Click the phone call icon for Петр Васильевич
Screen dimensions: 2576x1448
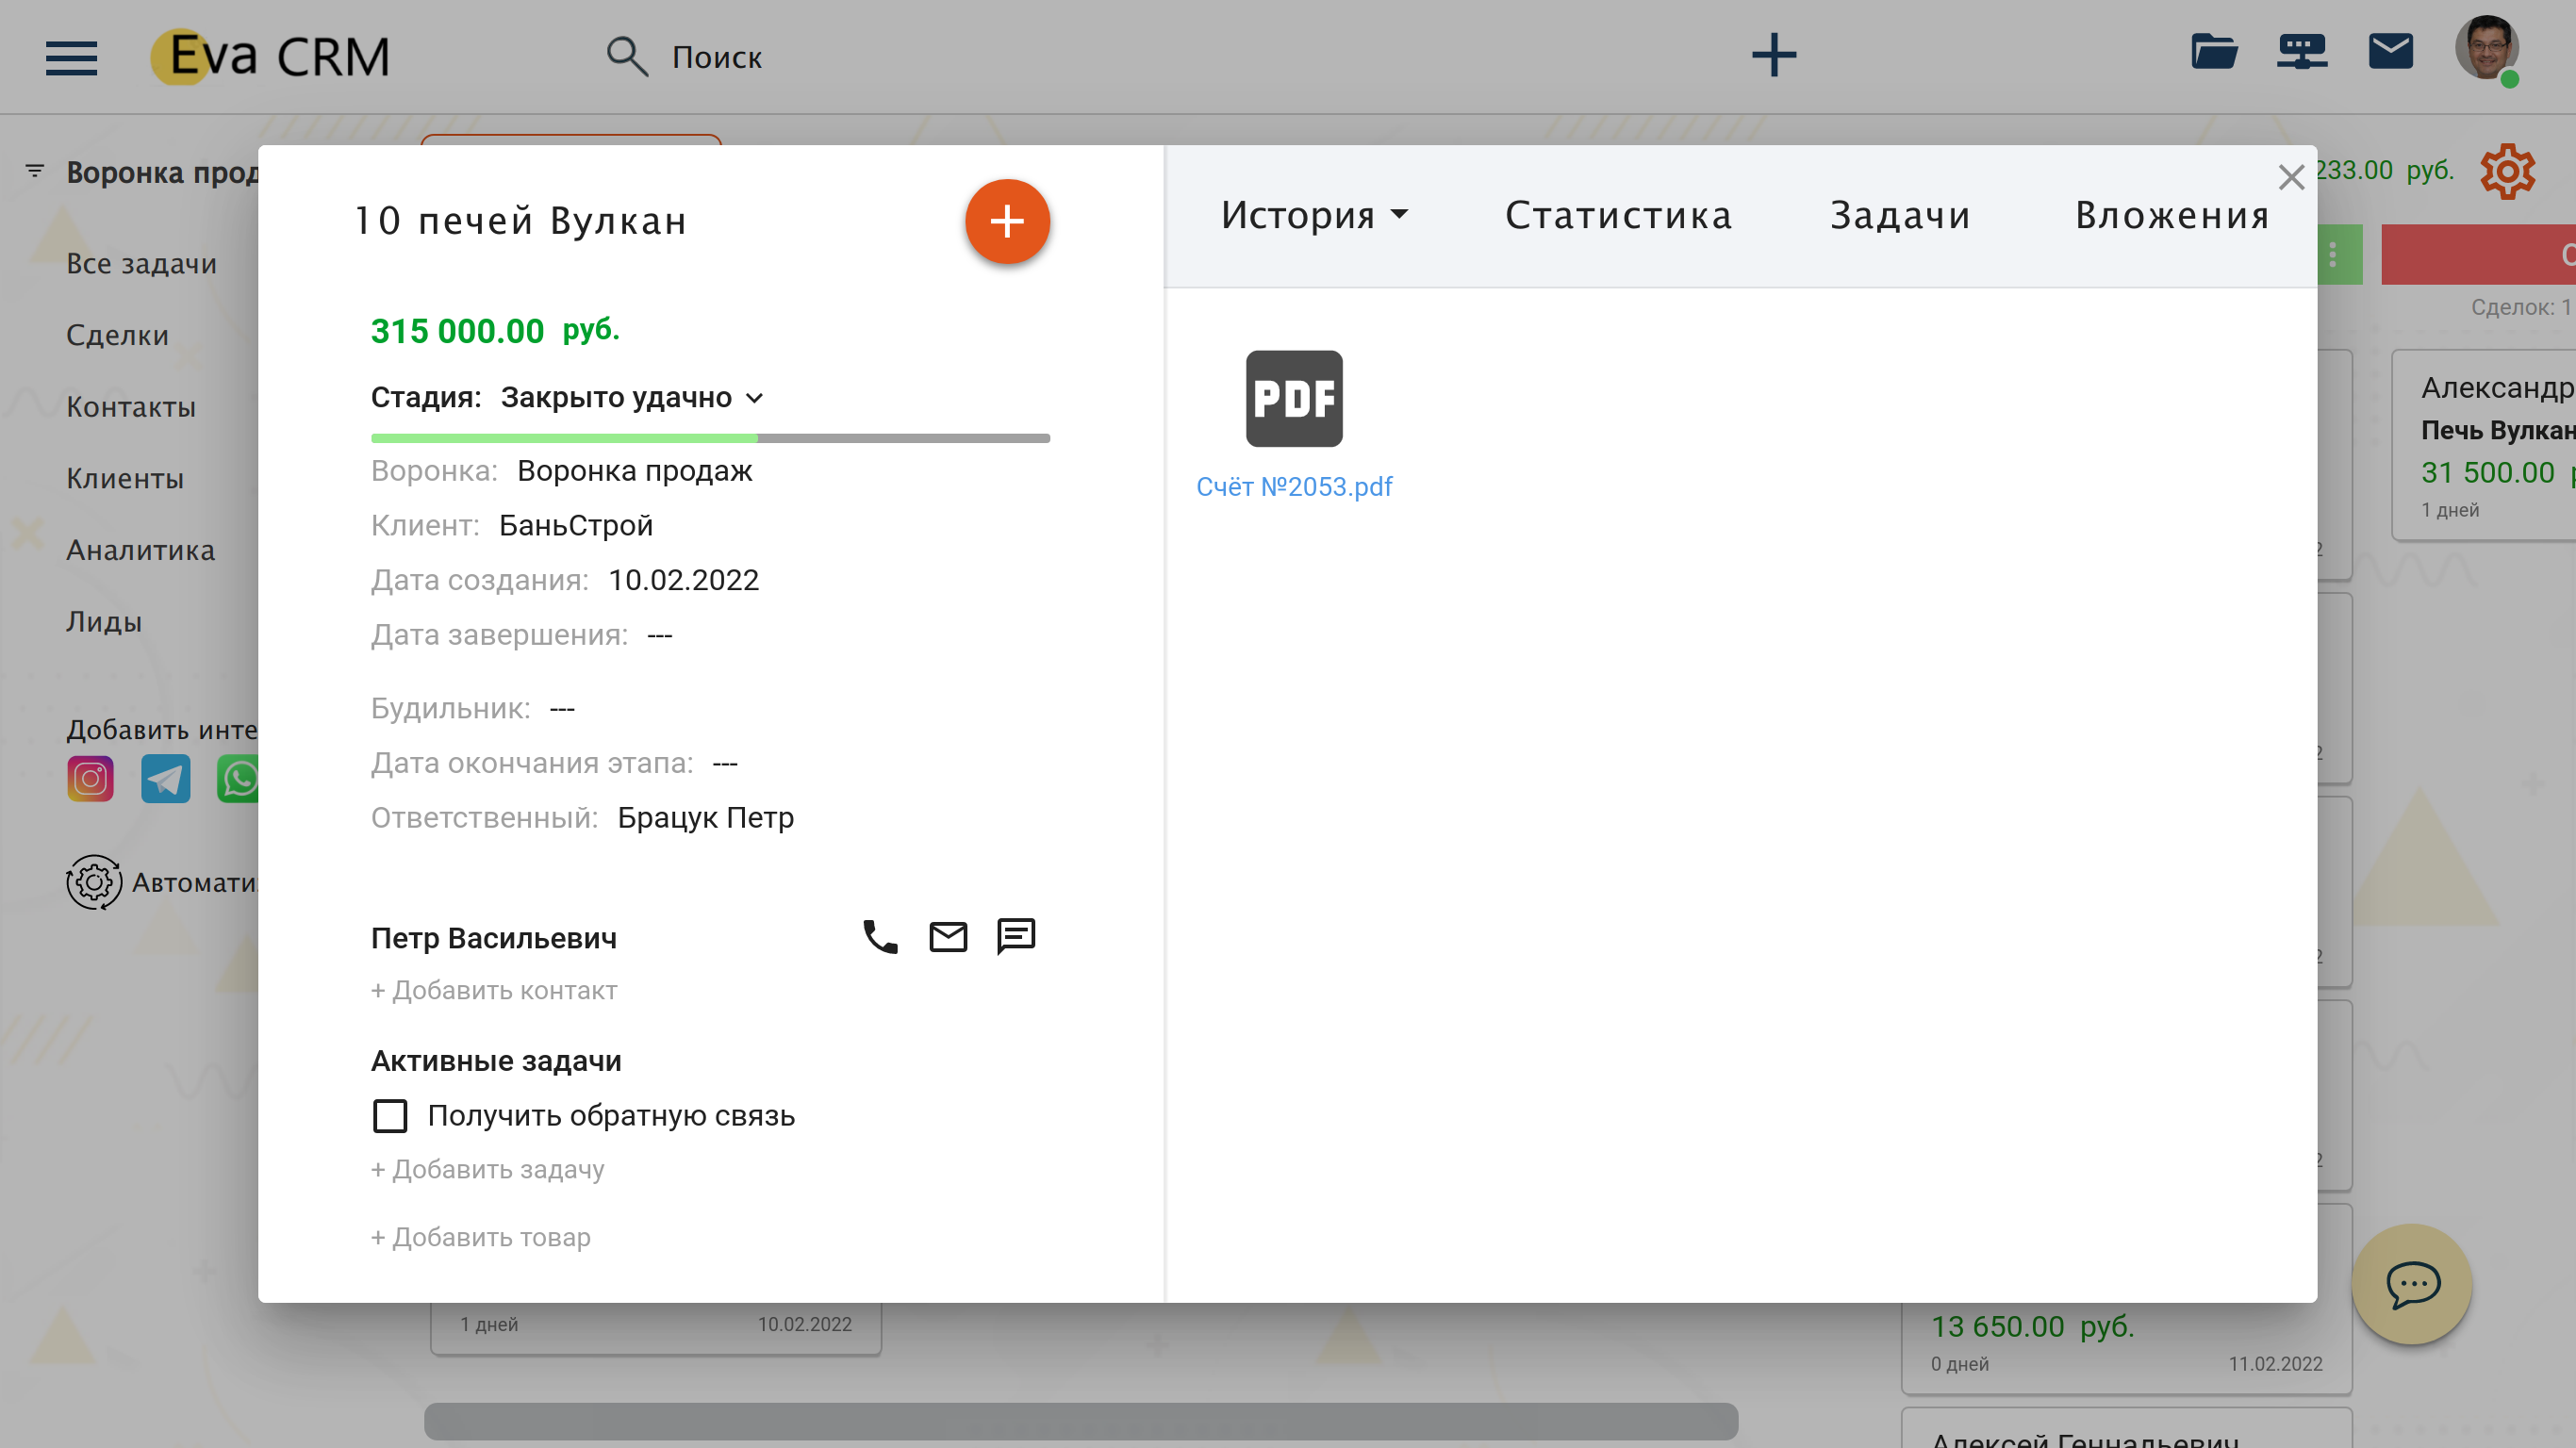(x=880, y=937)
